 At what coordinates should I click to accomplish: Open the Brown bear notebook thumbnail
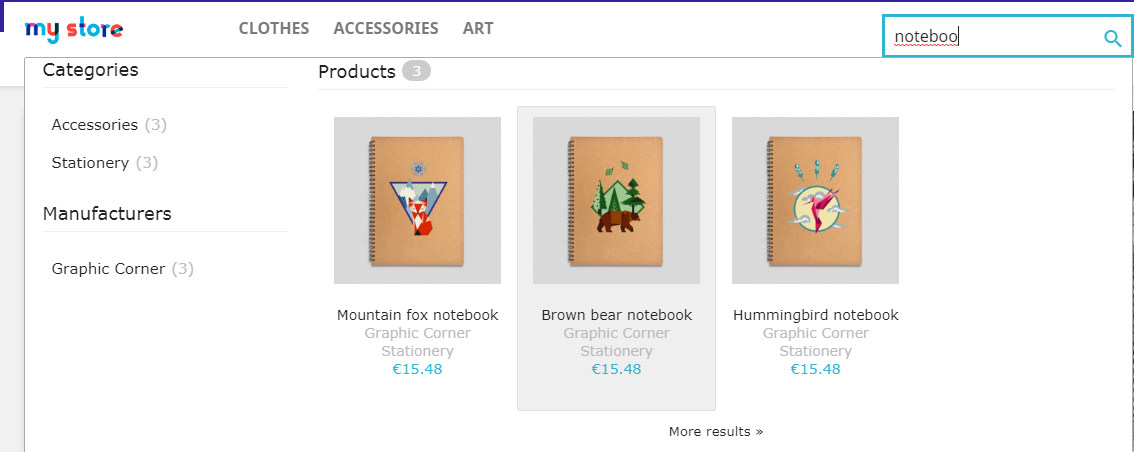click(x=616, y=200)
